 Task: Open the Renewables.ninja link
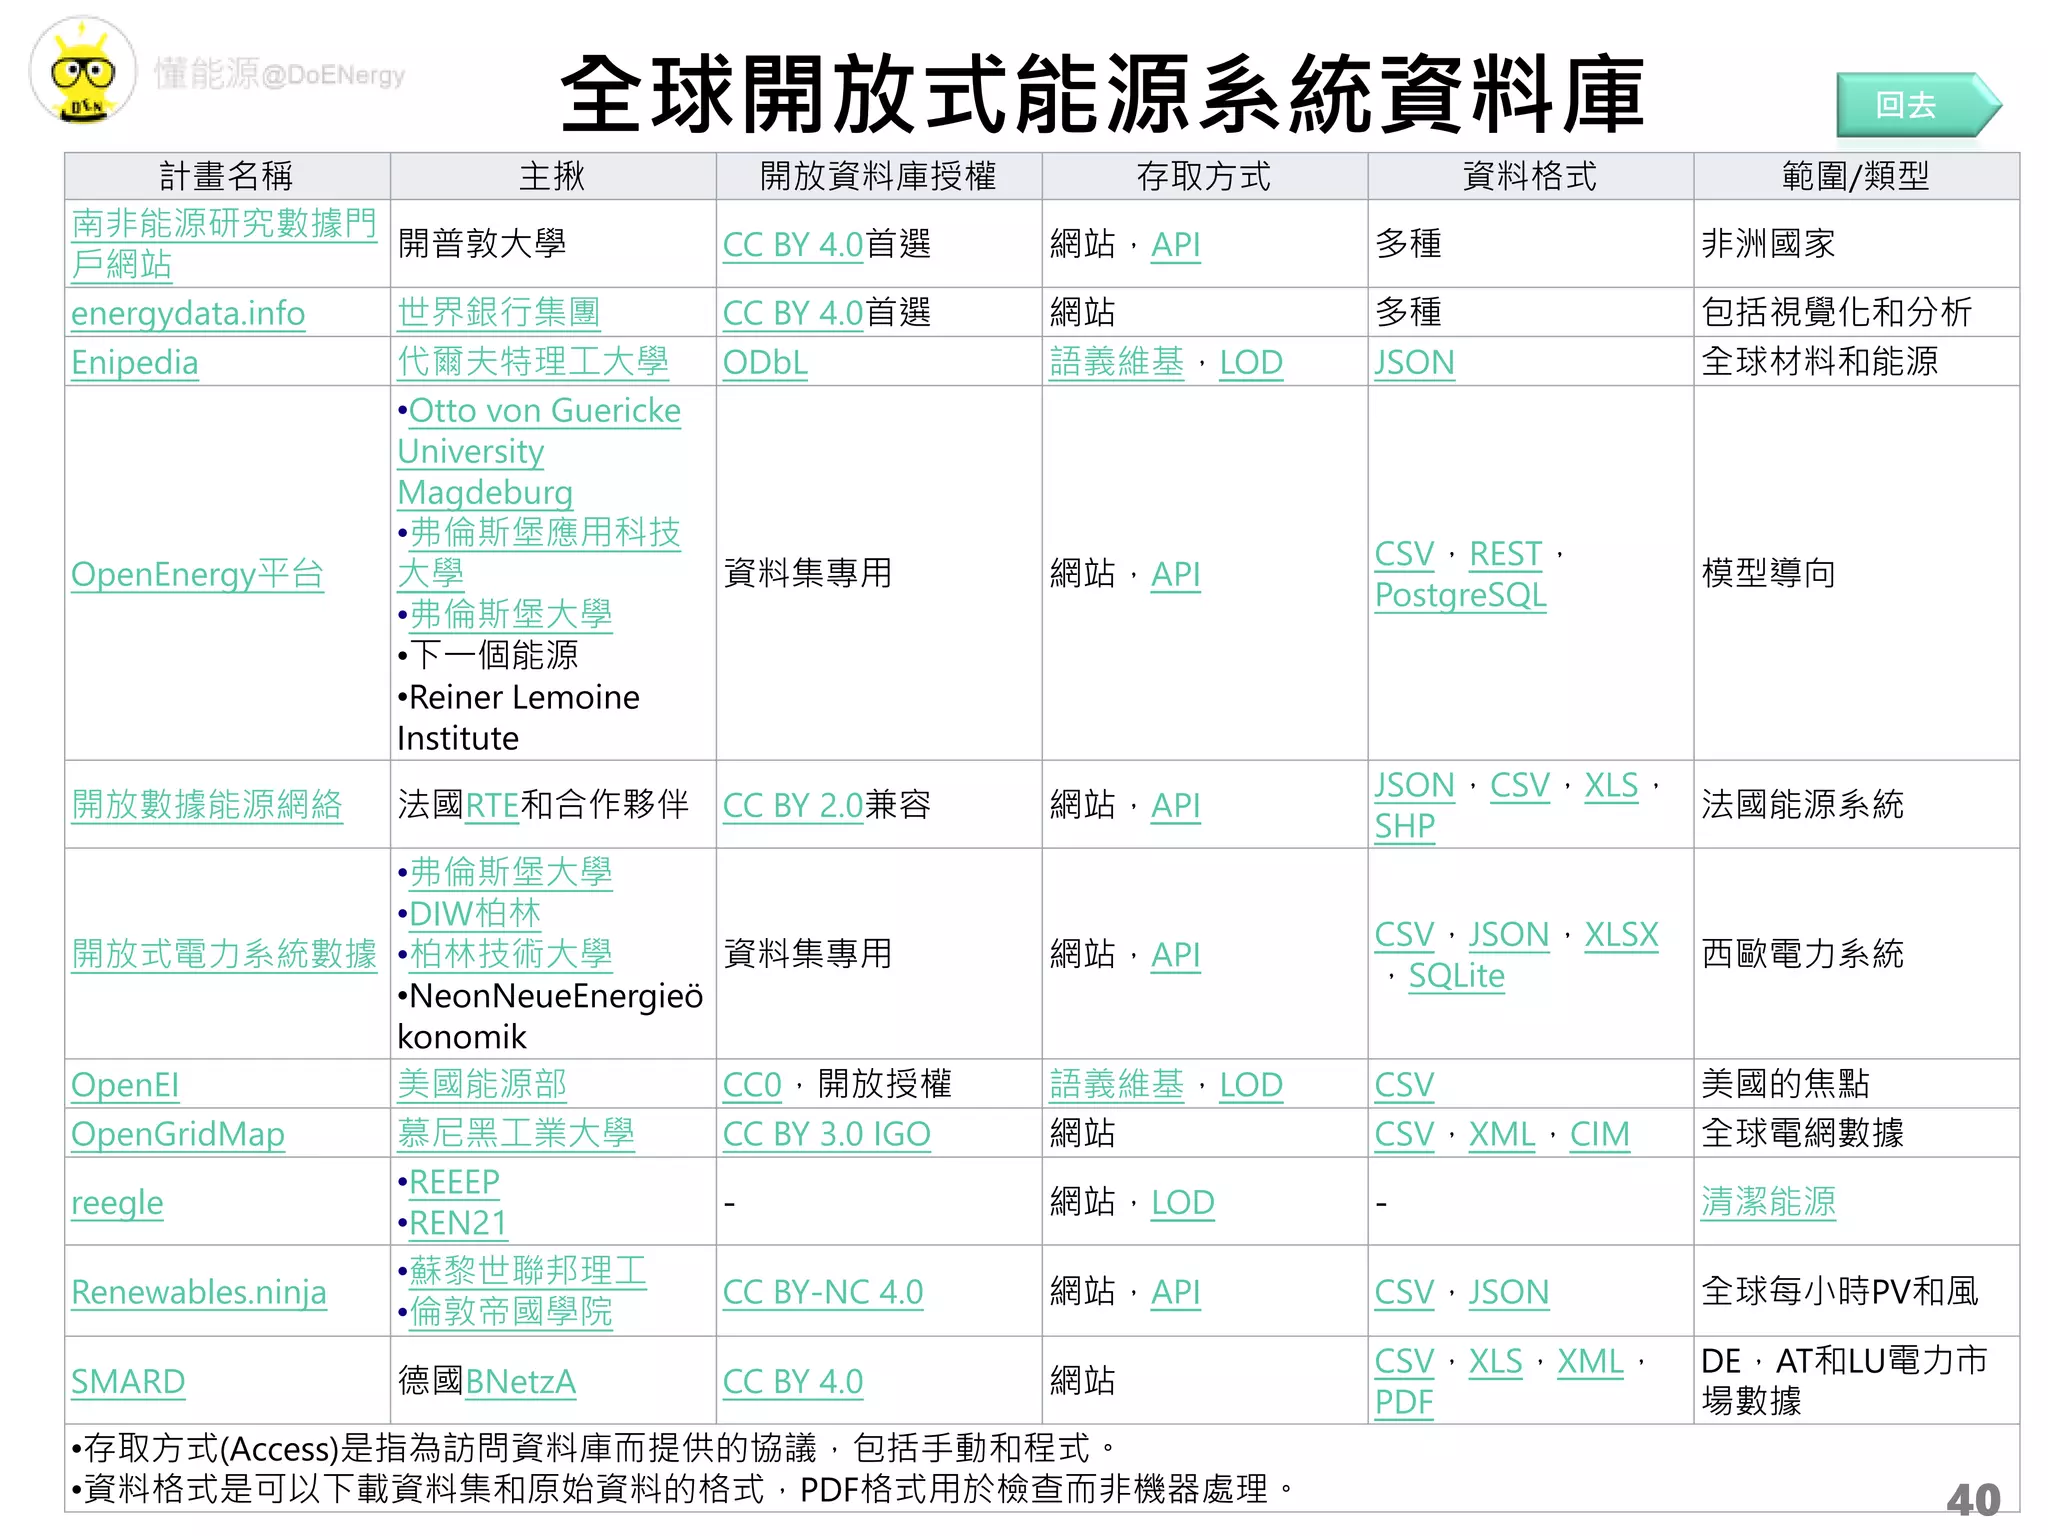pyautogui.click(x=199, y=1292)
